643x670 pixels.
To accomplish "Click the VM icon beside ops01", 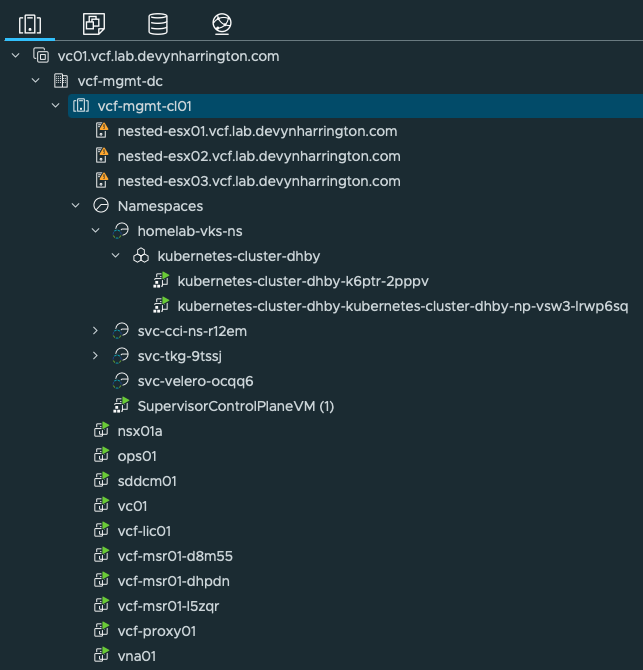I will (x=101, y=455).
